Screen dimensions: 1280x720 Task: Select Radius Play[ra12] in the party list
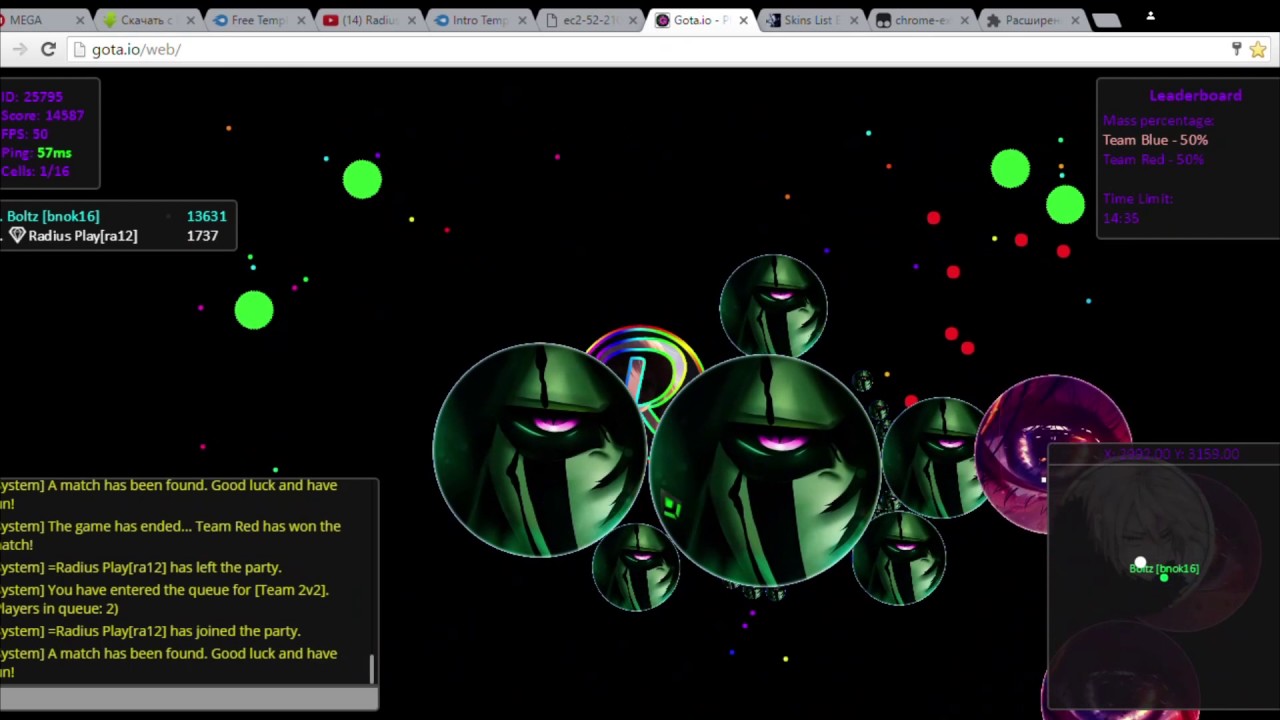(83, 236)
